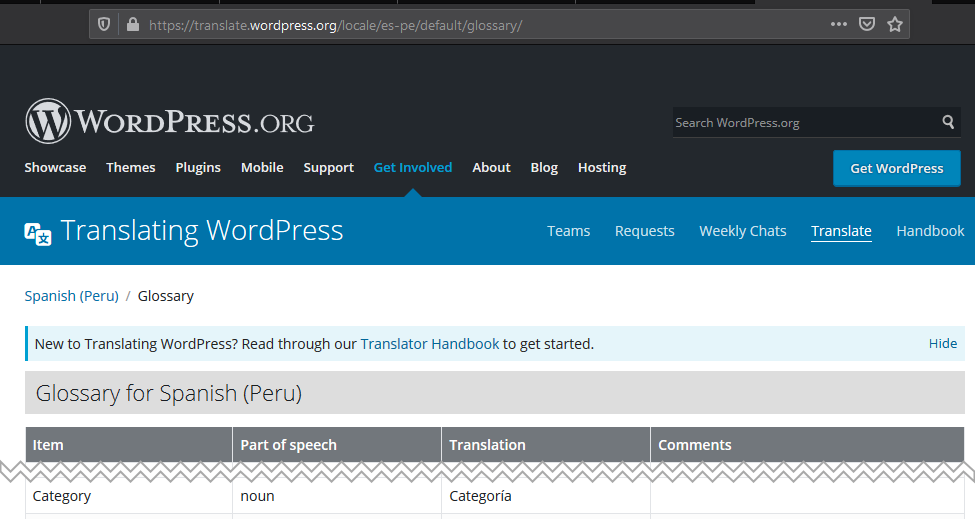Viewport: 975px width, 519px height.
Task: Open the Showcase menu item
Action: point(55,167)
